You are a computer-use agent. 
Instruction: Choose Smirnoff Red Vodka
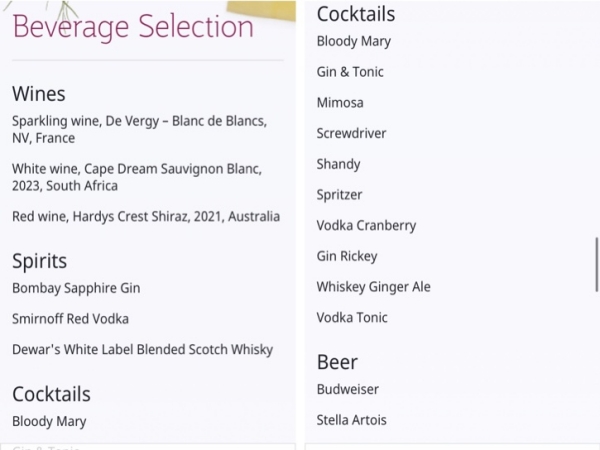[x=70, y=319]
